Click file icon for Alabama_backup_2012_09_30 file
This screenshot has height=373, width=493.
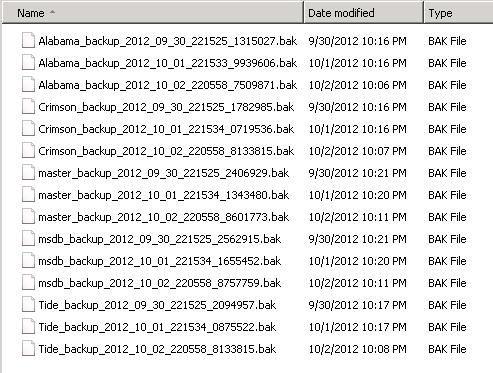28,41
